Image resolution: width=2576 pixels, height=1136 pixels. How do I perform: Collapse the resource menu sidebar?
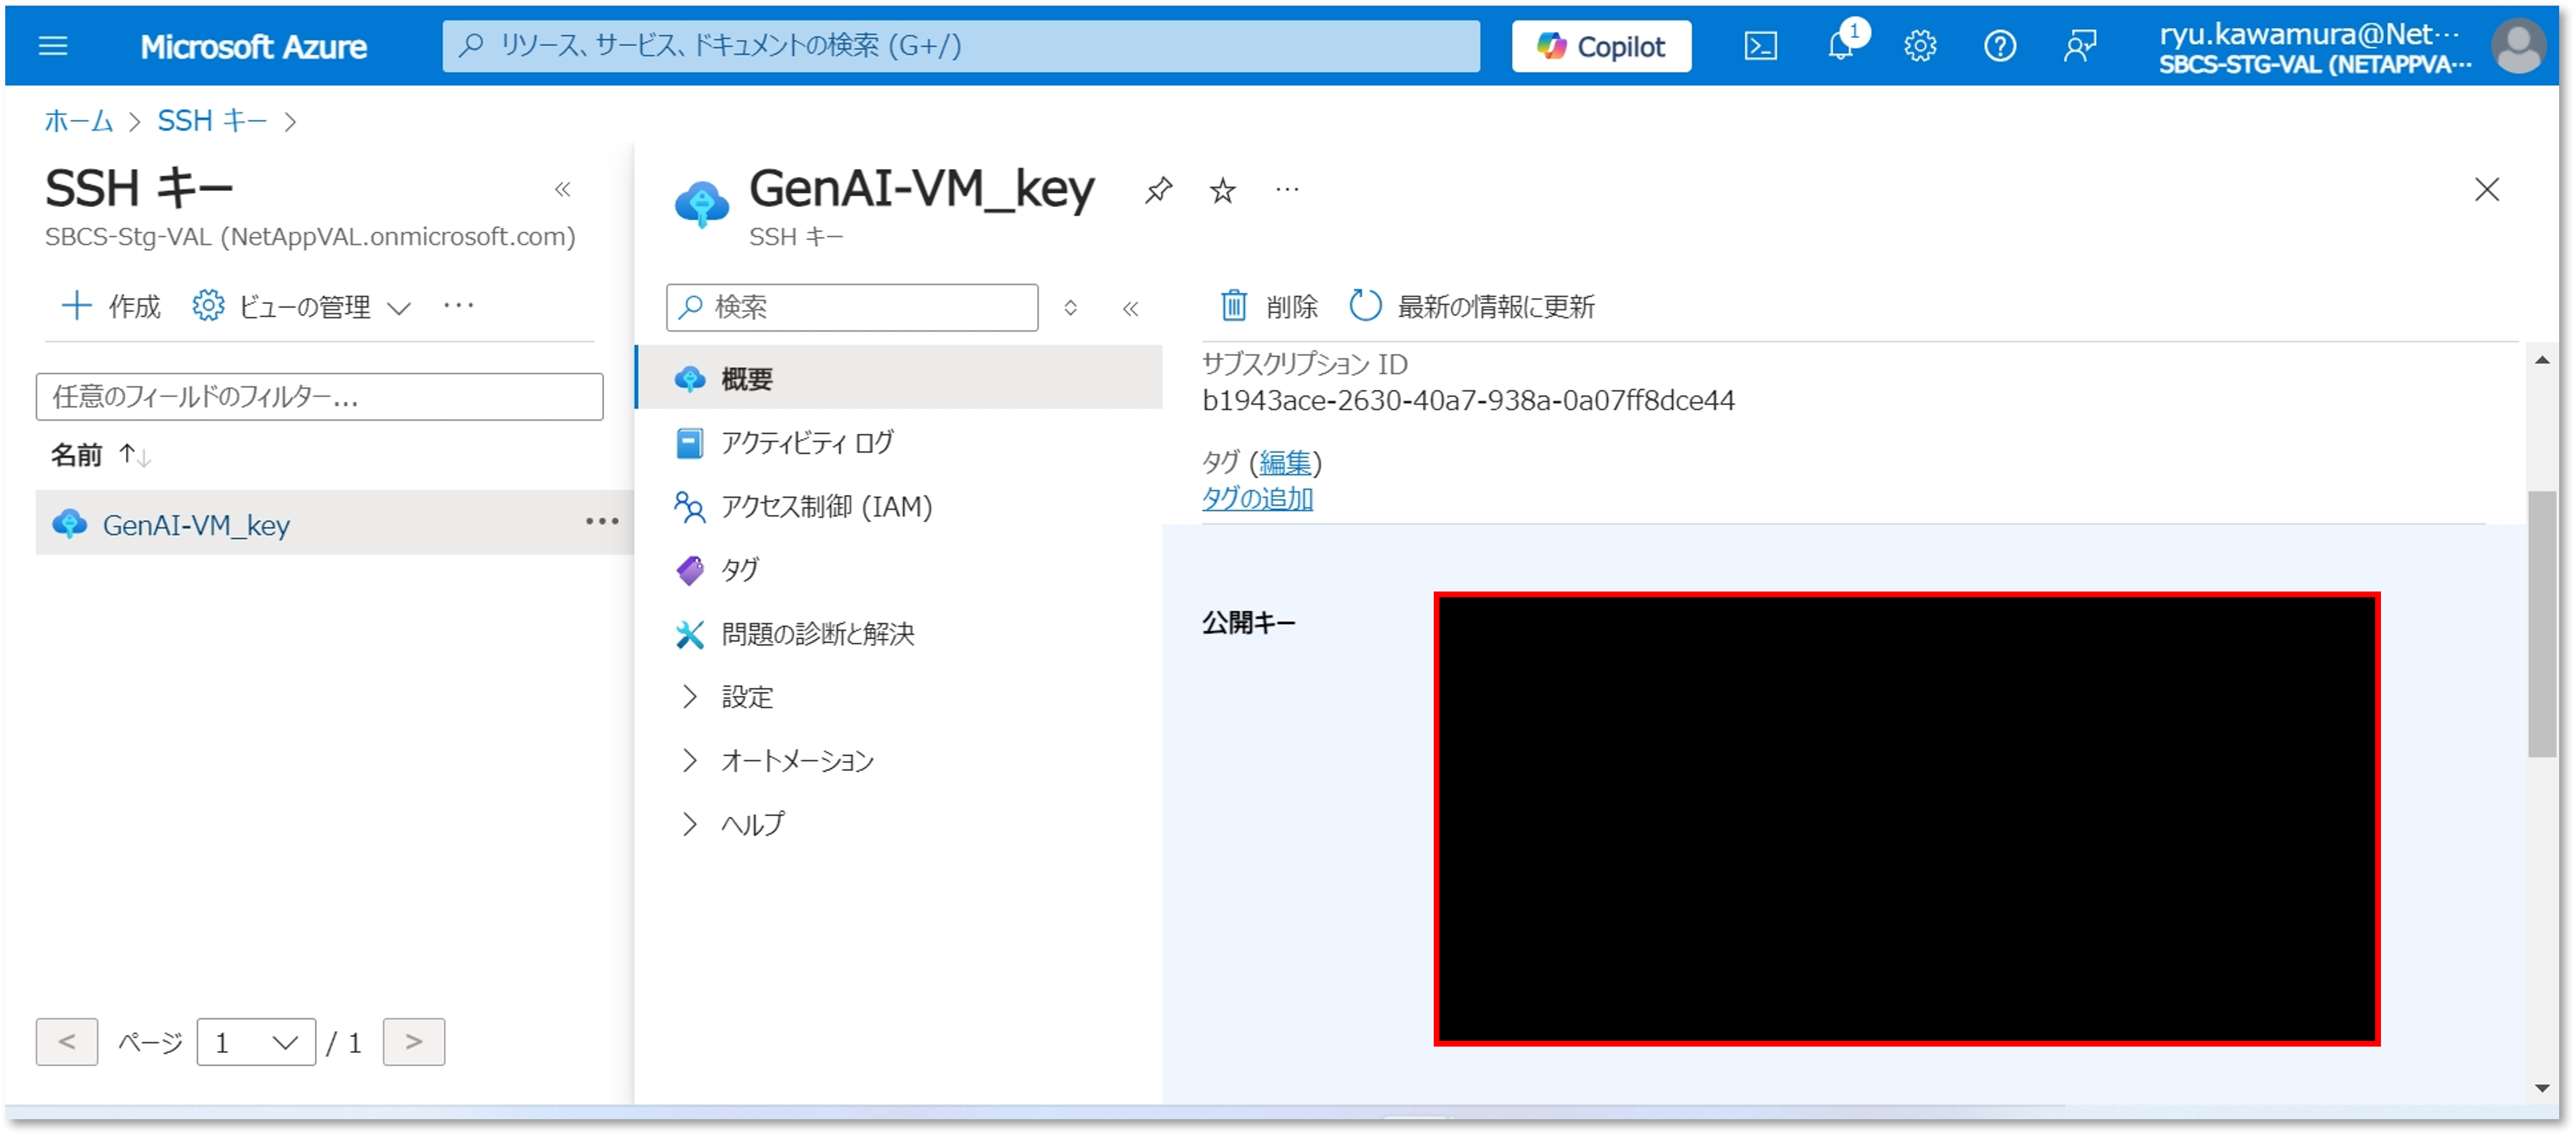1130,308
